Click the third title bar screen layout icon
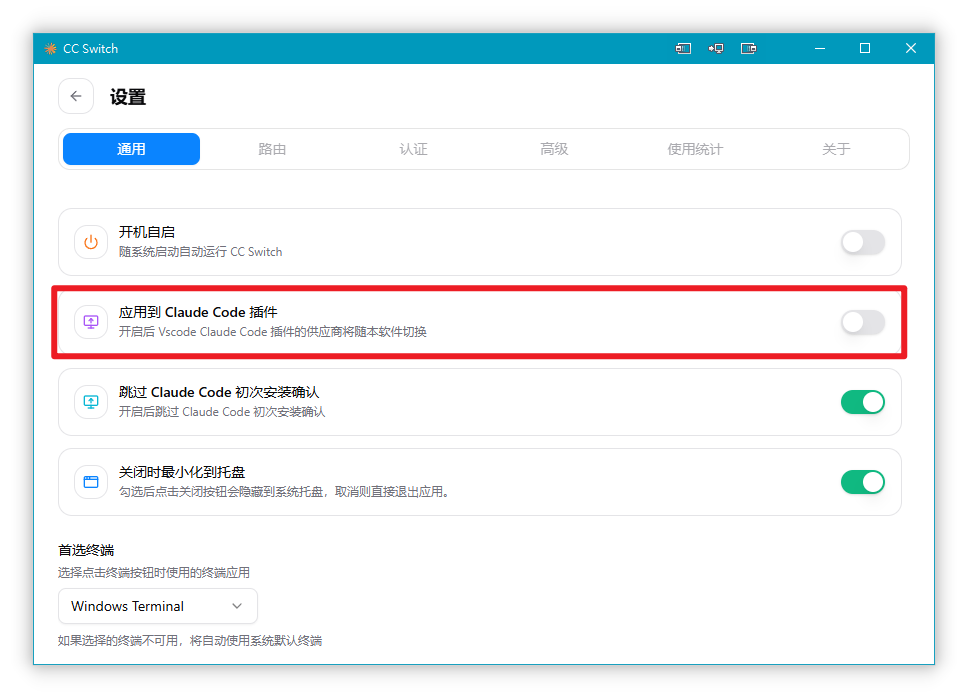The height and width of the screenshot is (698, 968). point(748,48)
